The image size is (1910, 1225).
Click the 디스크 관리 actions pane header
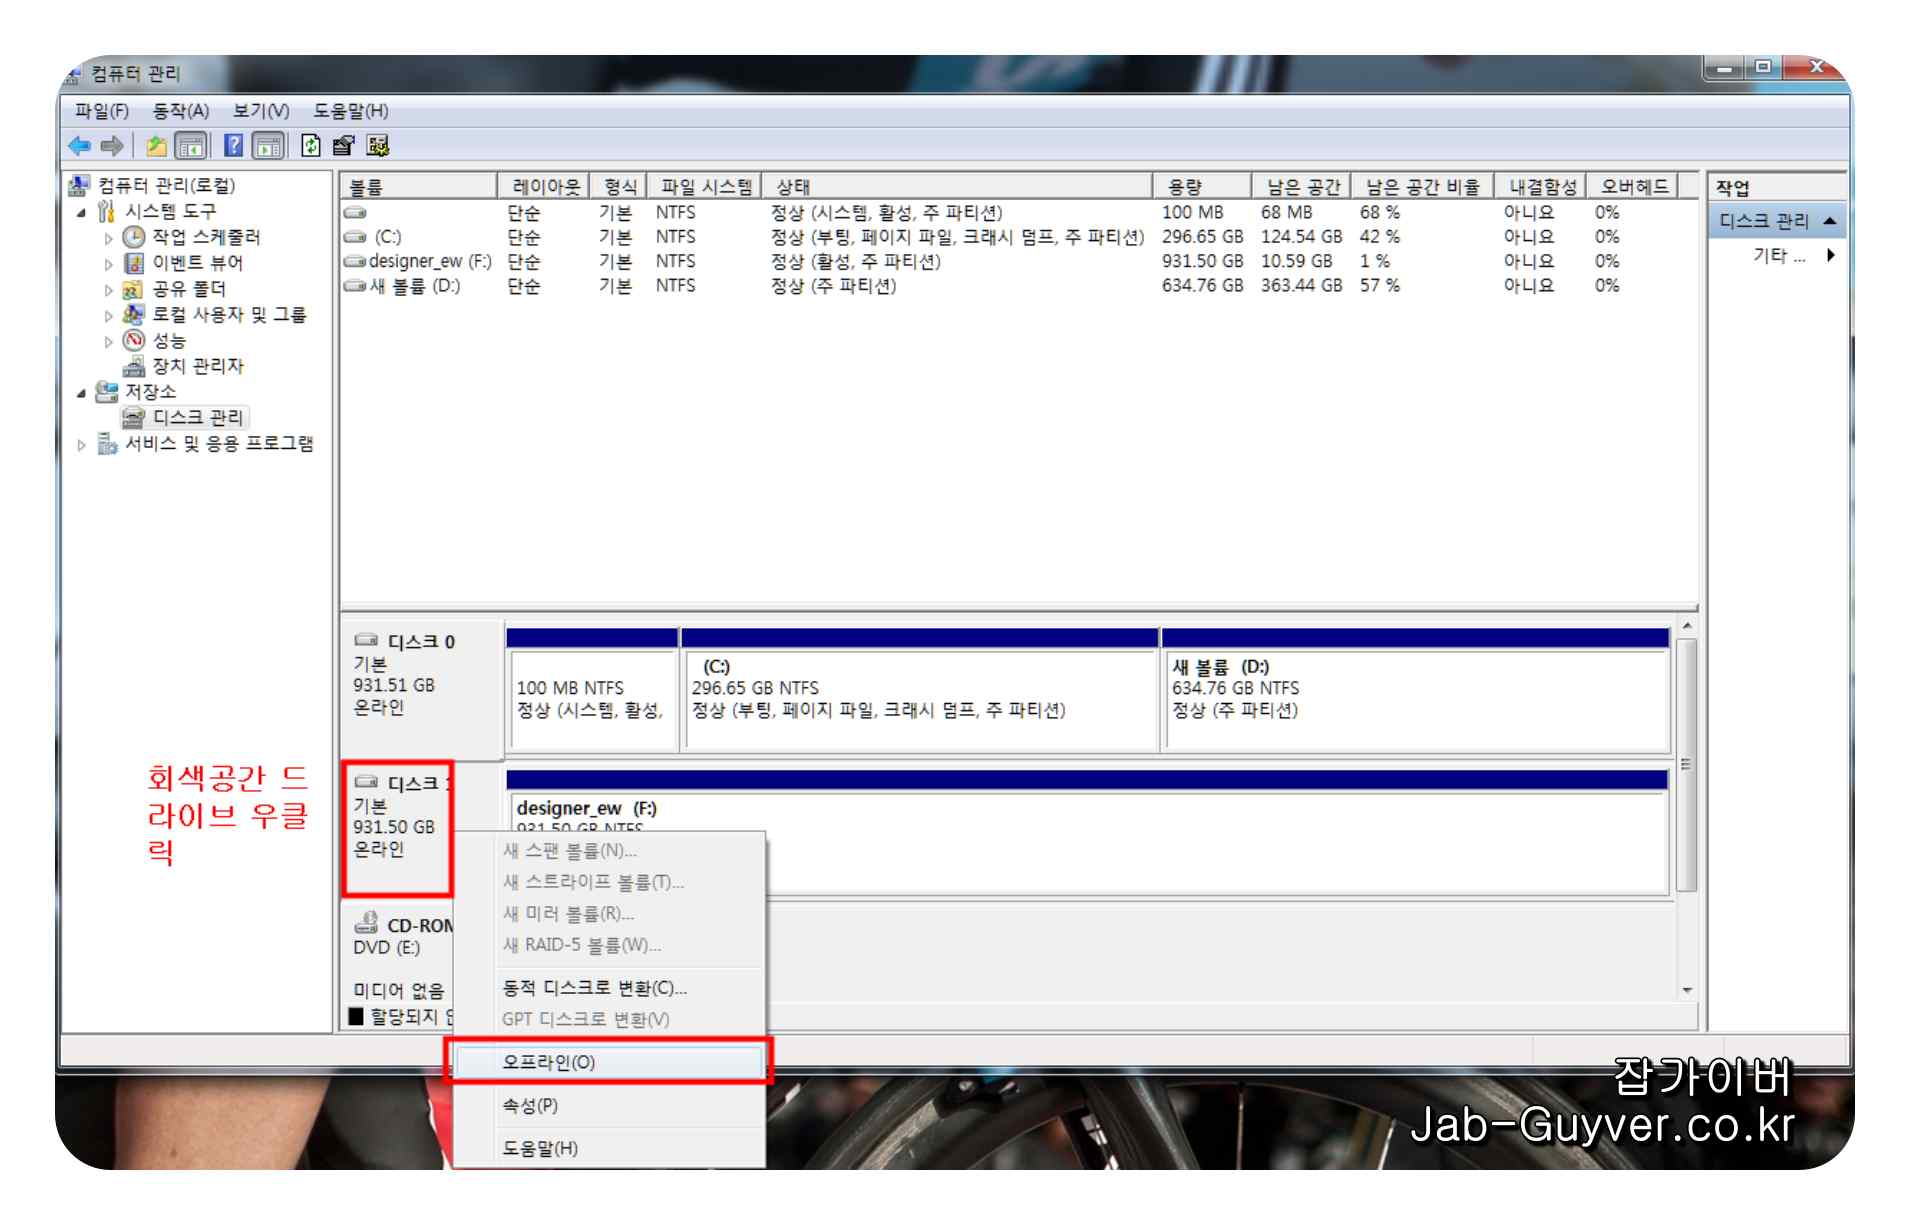(1776, 221)
